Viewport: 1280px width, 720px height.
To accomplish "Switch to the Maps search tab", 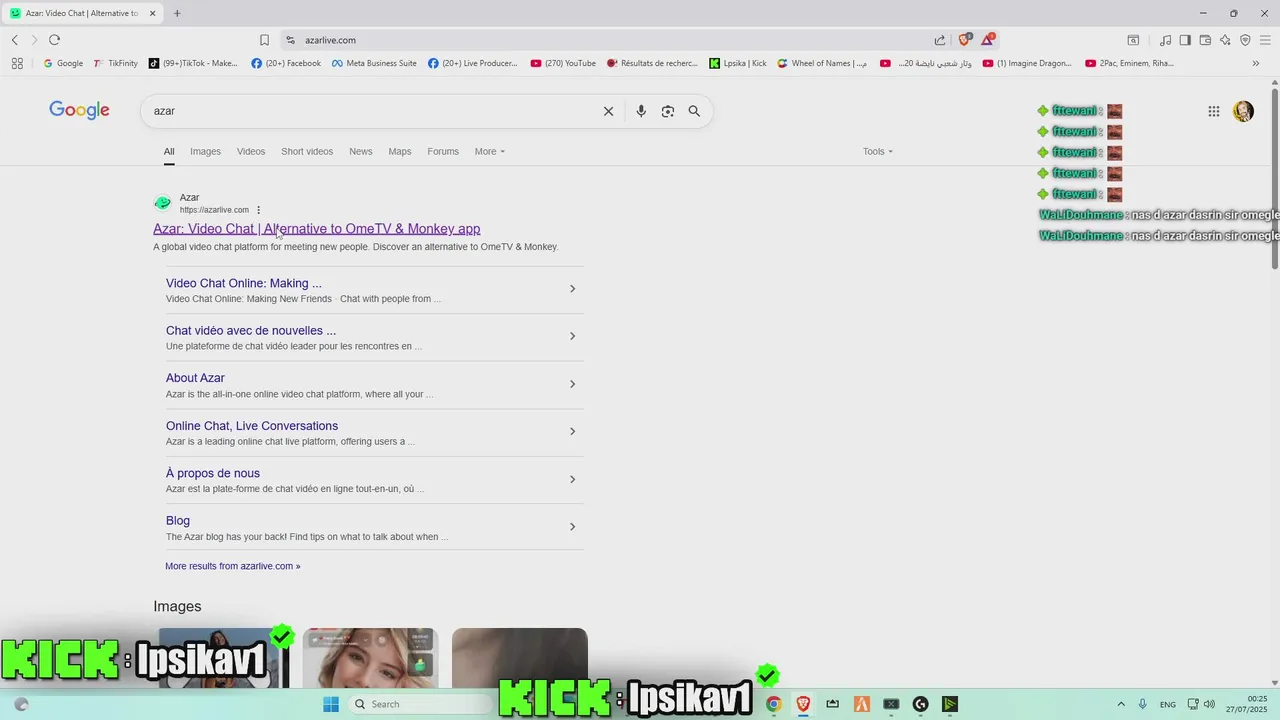I will coord(399,151).
